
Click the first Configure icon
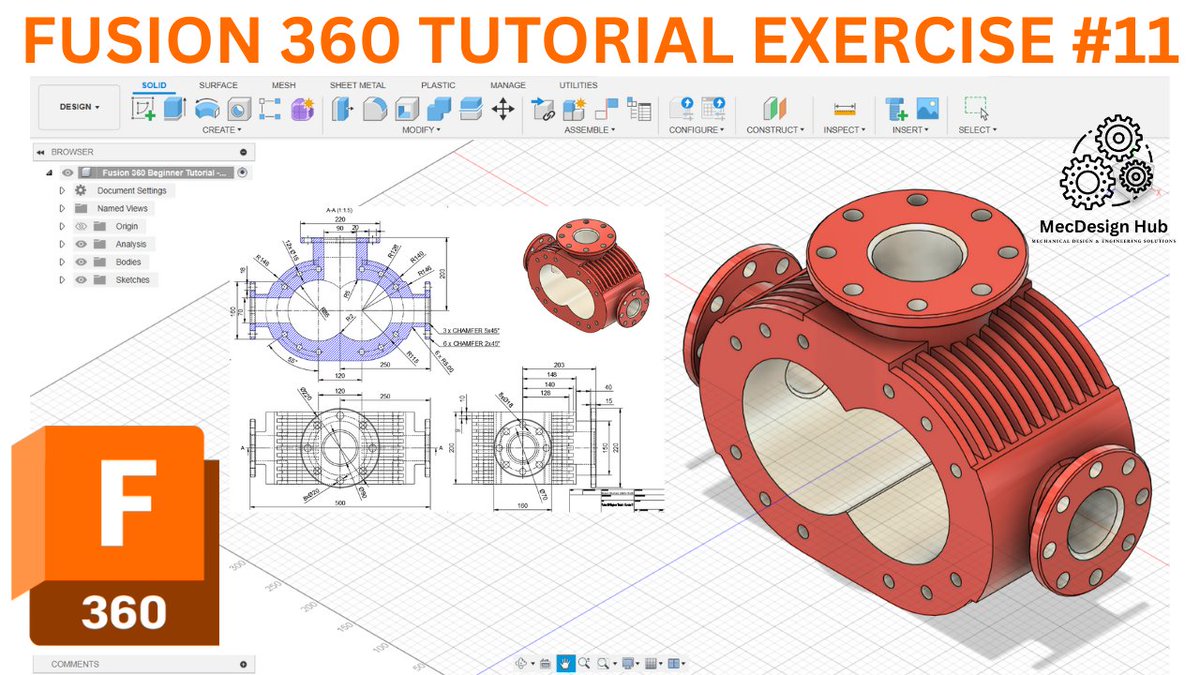tap(681, 108)
